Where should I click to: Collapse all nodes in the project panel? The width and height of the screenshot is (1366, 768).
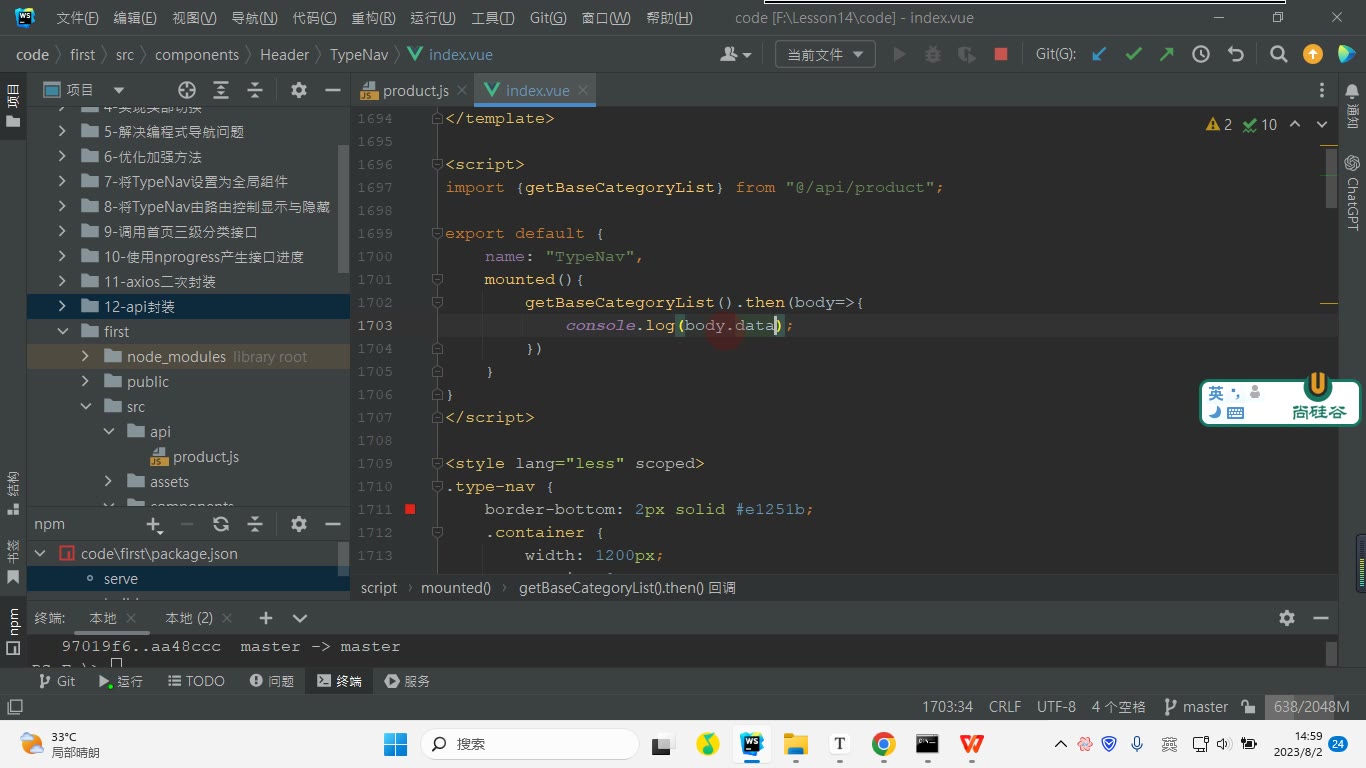pos(255,90)
